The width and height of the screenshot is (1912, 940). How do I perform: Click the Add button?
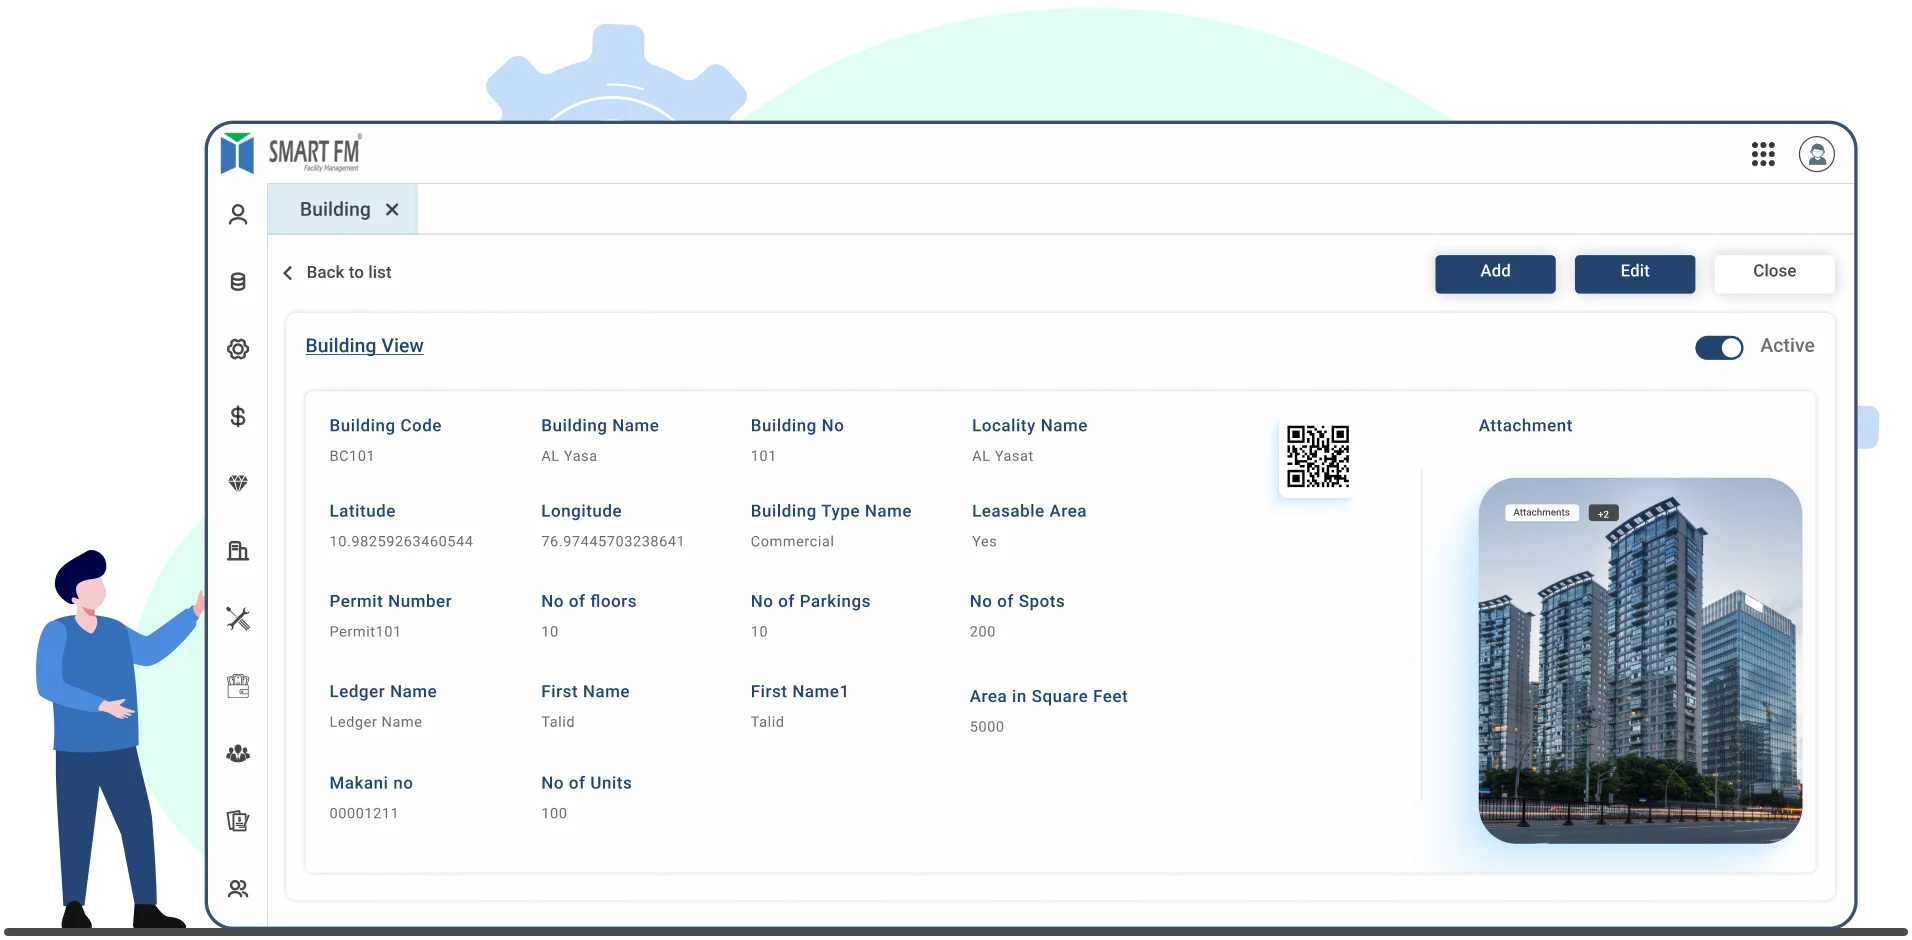click(1494, 273)
